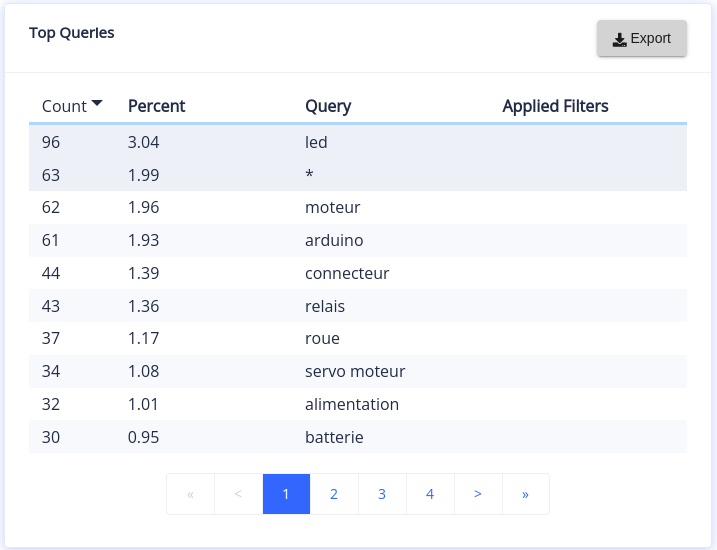Click the download icon in Export button
Screen dimensions: 717x550
(x=619, y=39)
